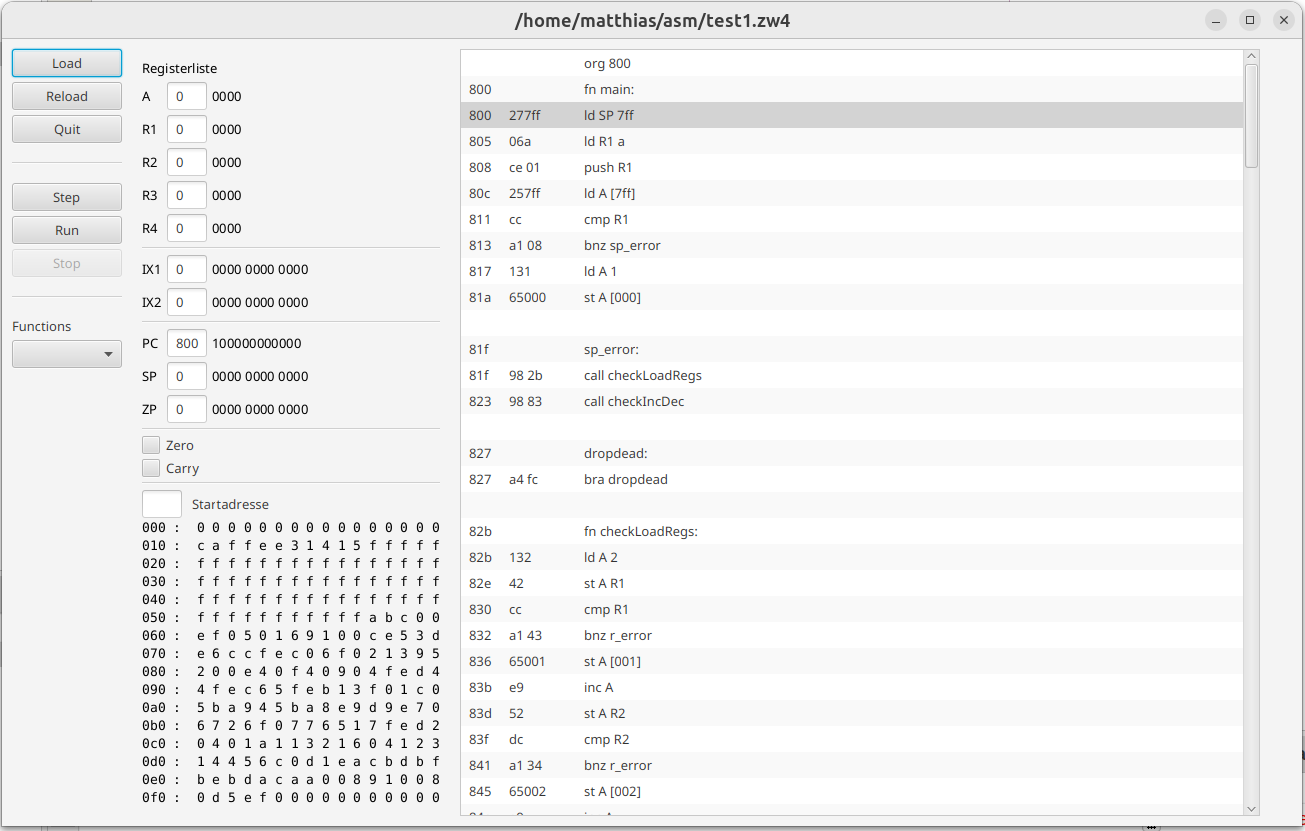Toggle the Carry flag checkbox

click(152, 468)
